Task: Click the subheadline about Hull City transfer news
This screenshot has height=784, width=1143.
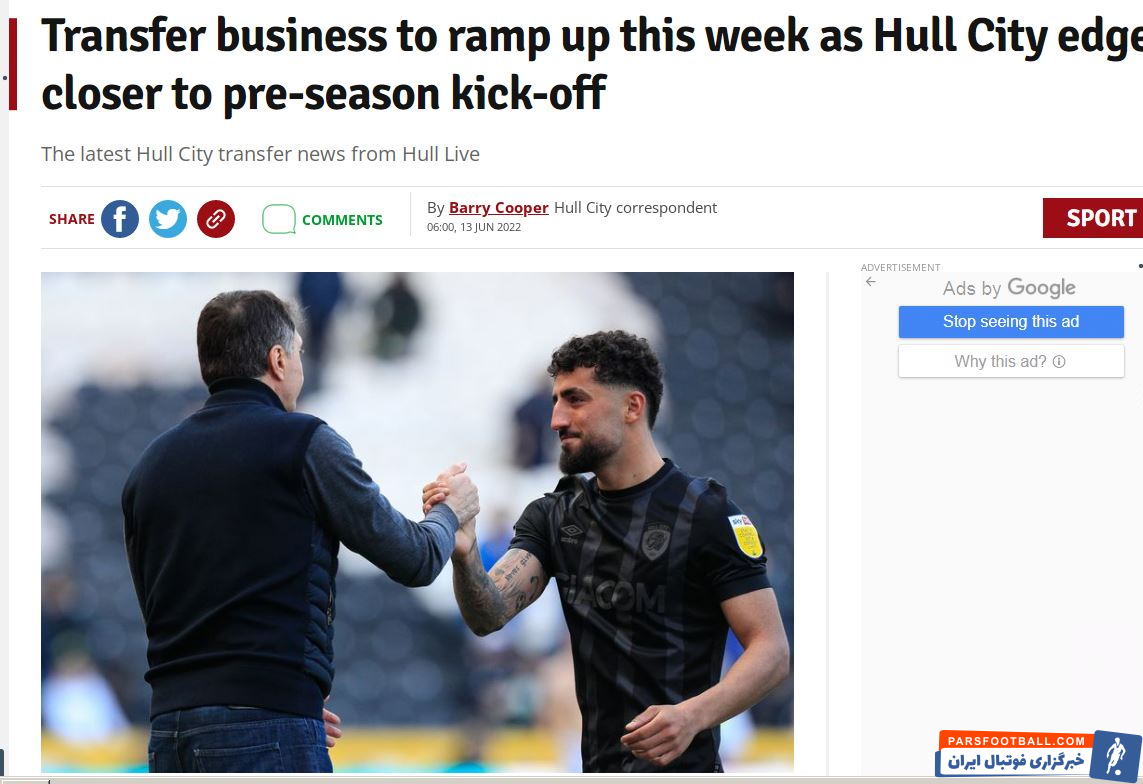Action: coord(260,154)
